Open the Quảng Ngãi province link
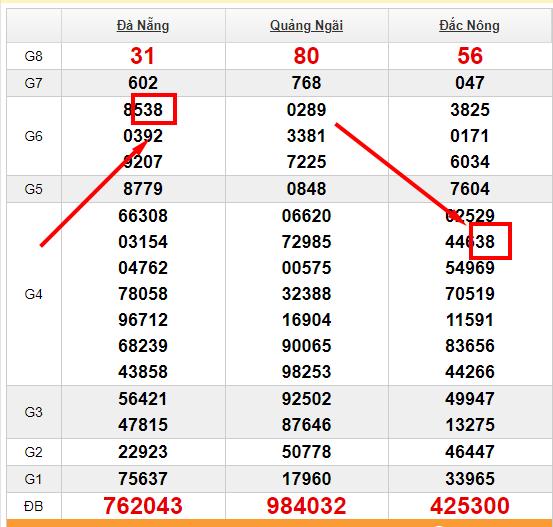Viewport: 553px width, 527px height. [306, 26]
